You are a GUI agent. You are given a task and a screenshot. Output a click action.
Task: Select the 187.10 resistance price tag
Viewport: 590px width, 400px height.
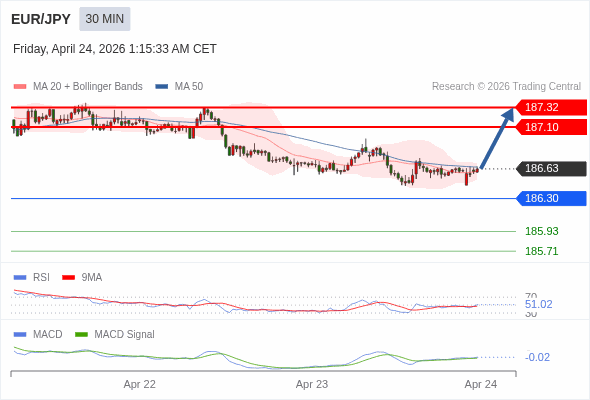[550, 127]
